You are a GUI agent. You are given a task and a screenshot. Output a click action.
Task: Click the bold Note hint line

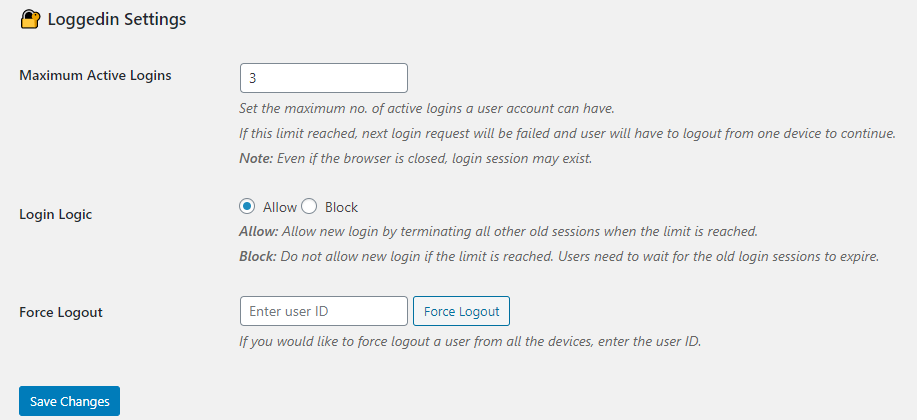coord(416,159)
